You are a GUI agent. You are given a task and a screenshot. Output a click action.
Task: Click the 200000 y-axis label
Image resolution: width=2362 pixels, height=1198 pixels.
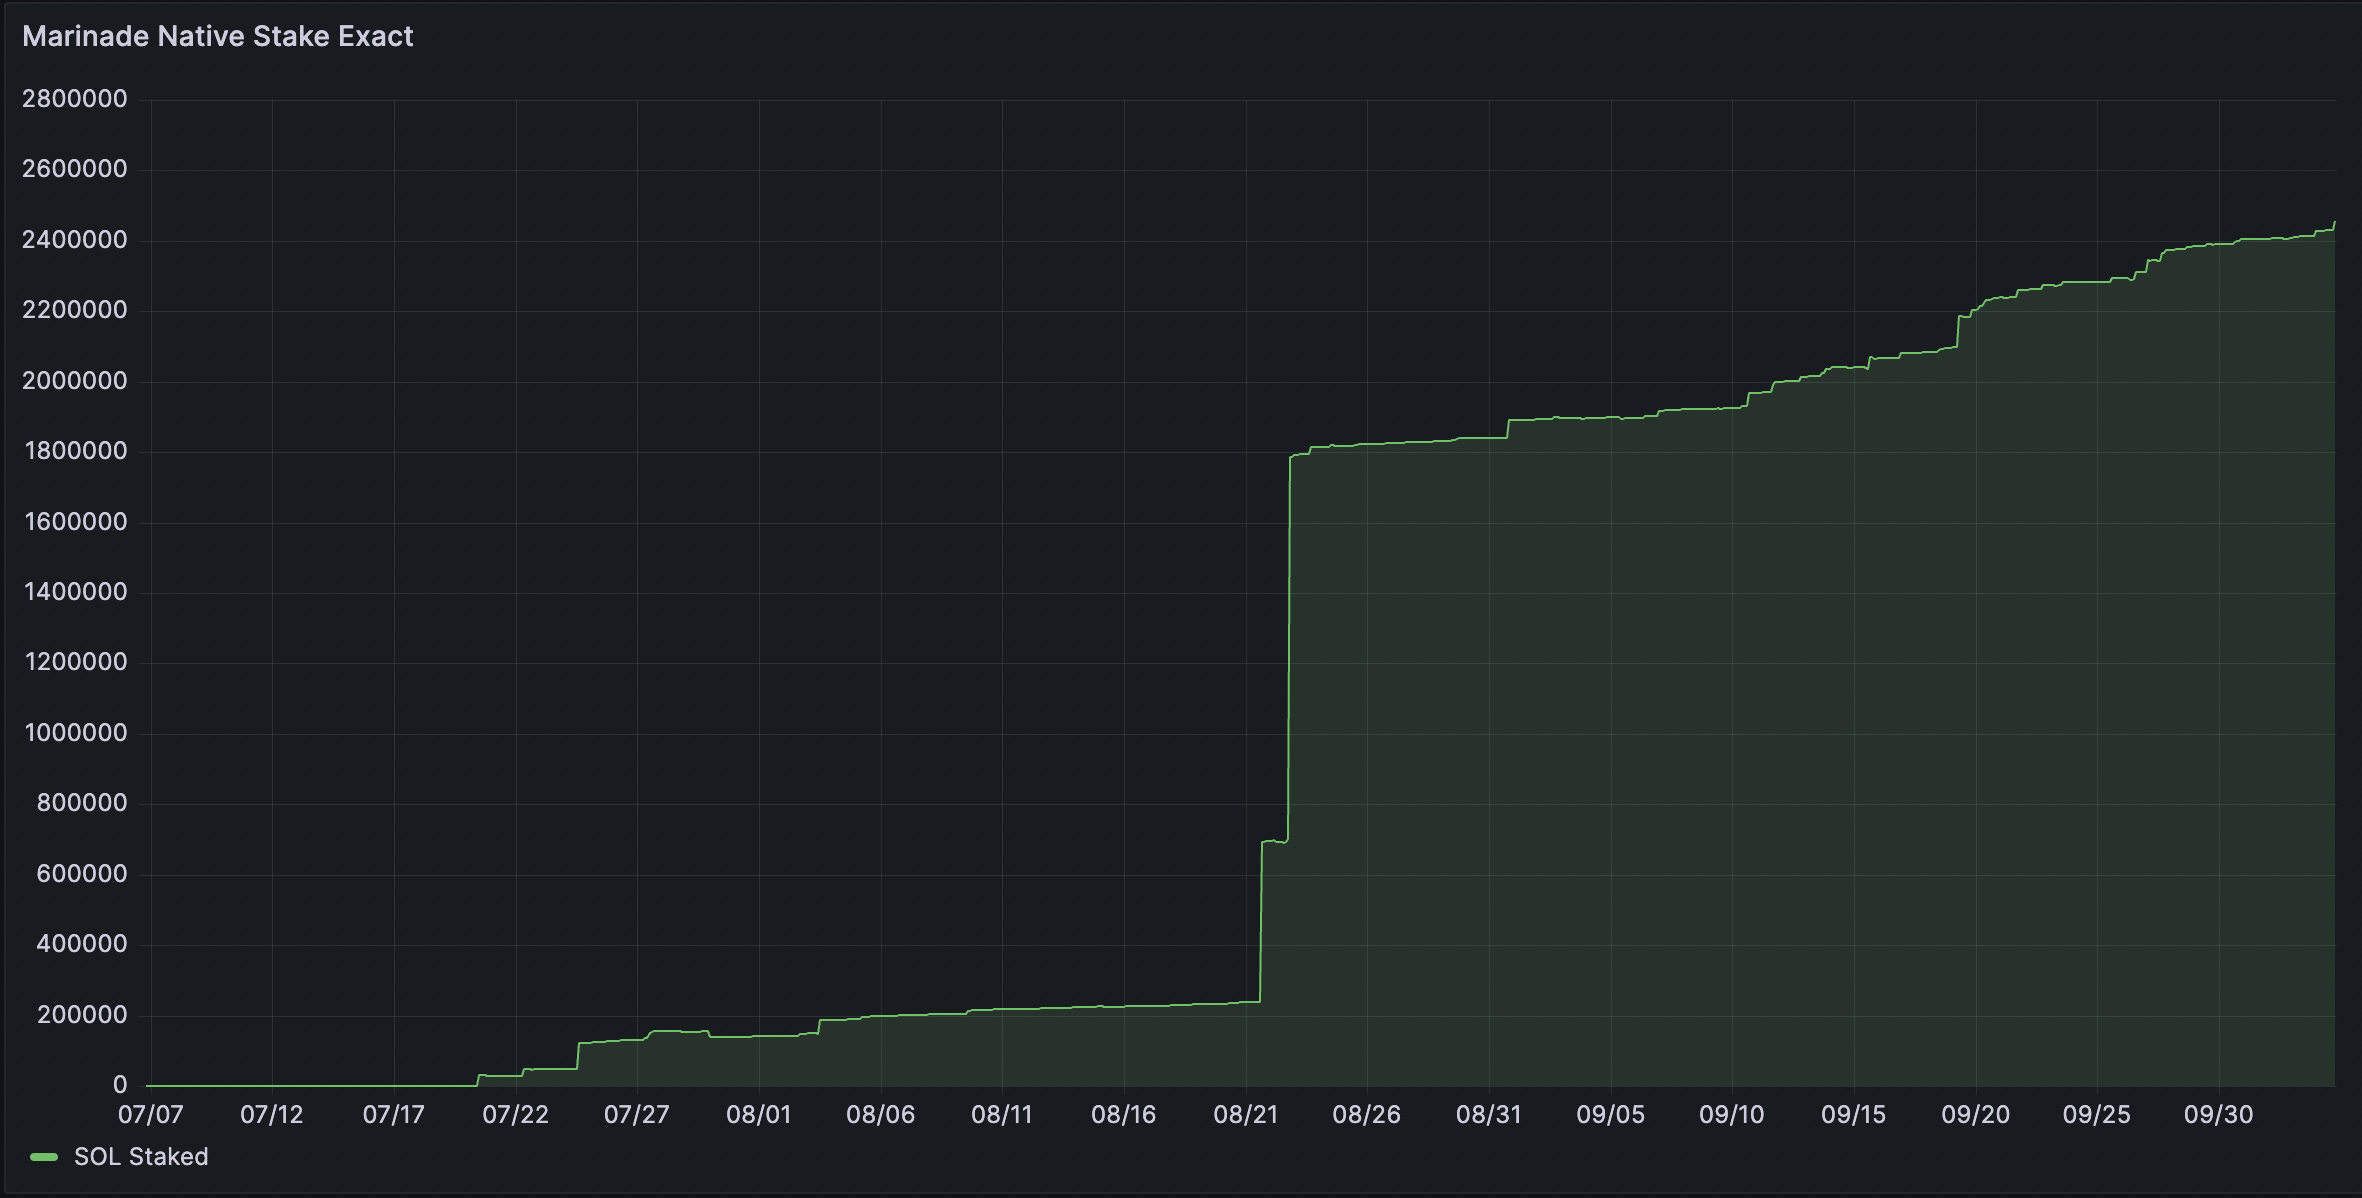82,1015
